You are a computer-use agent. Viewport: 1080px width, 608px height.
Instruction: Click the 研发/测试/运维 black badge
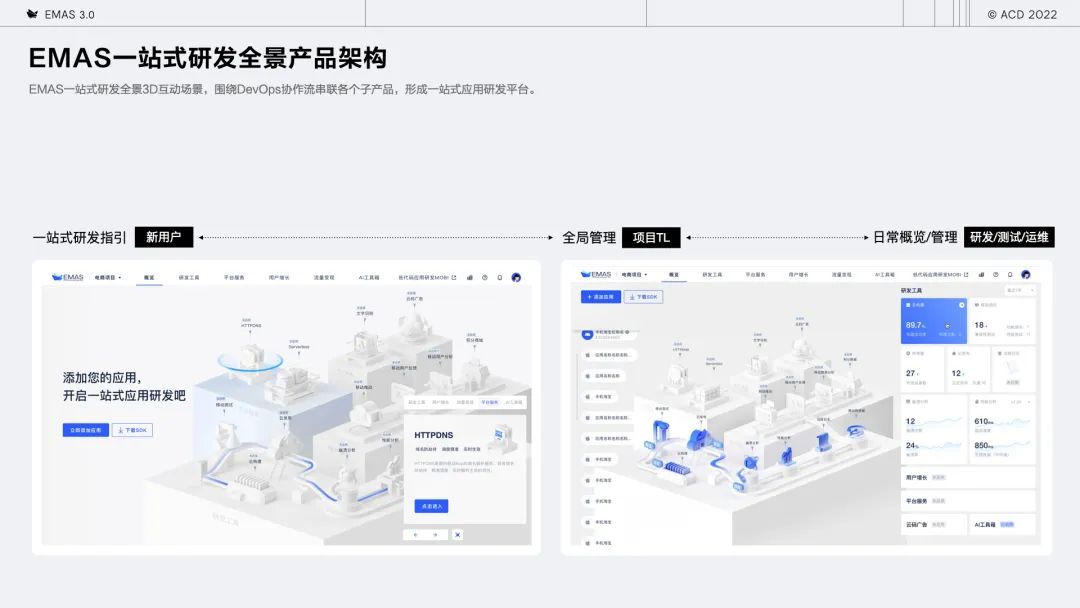(1009, 237)
